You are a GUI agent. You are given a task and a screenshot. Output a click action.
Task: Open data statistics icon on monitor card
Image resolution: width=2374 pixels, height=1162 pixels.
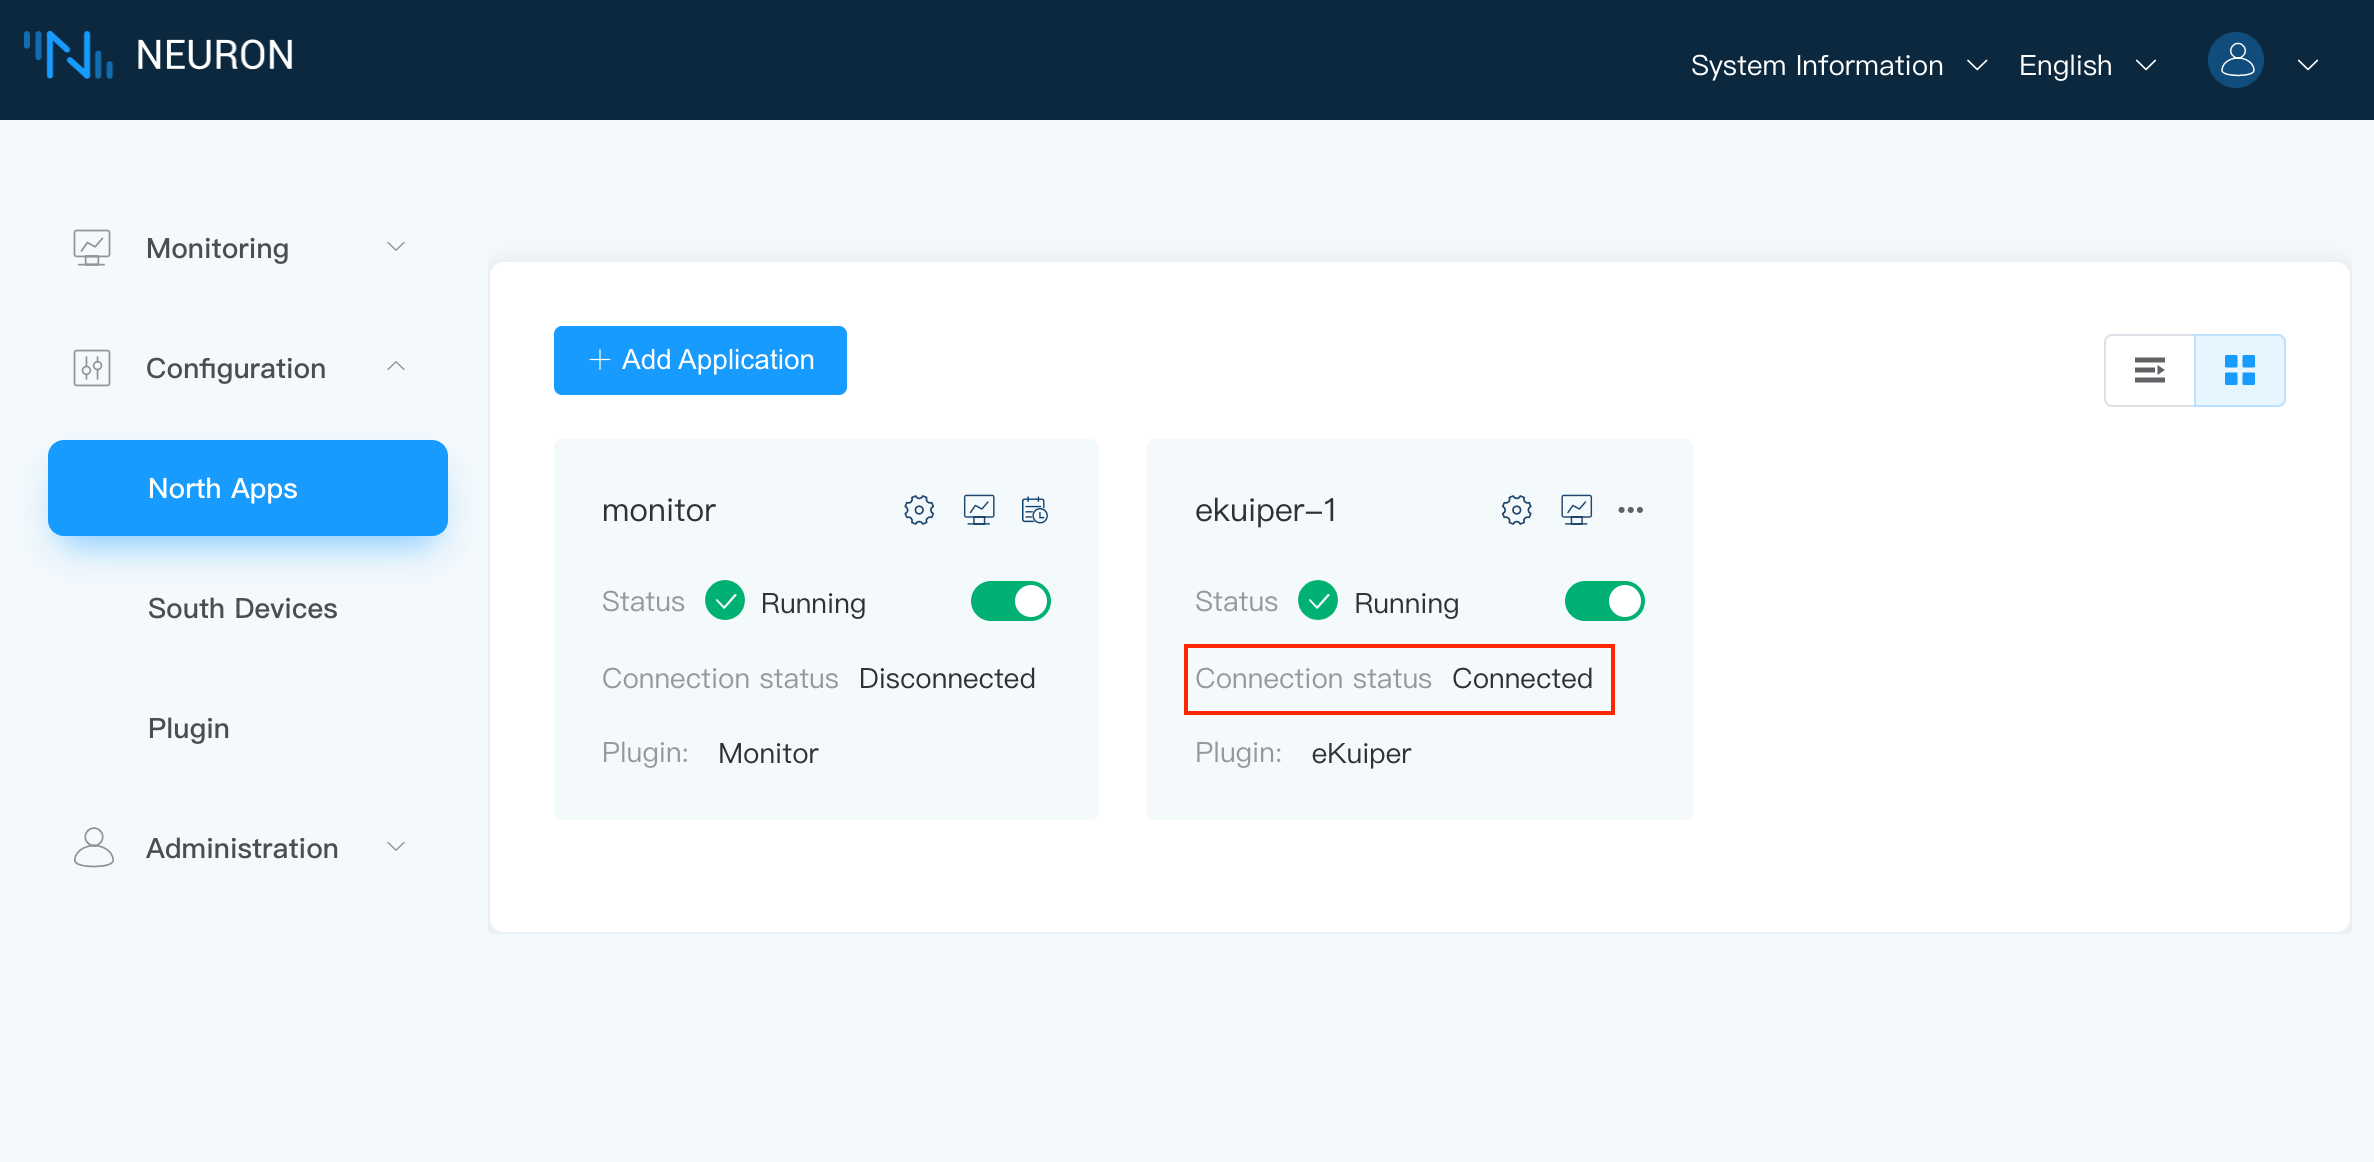coord(978,510)
